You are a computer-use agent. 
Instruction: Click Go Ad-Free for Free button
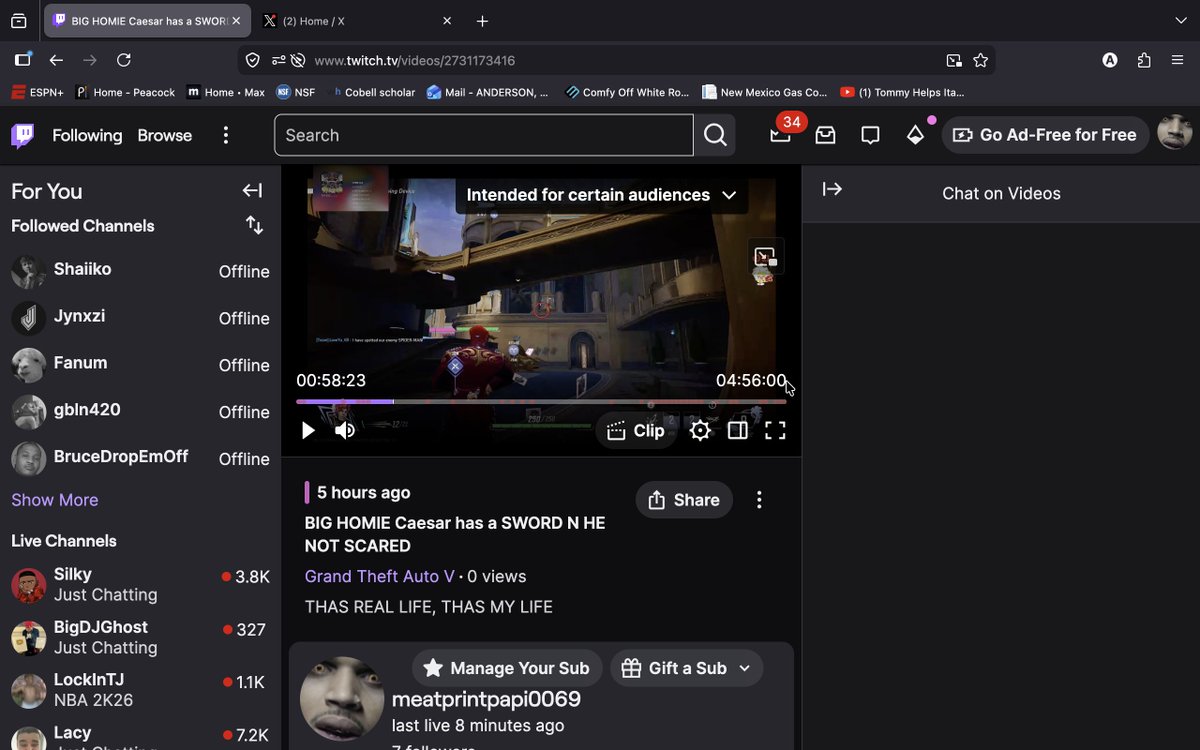(1044, 135)
